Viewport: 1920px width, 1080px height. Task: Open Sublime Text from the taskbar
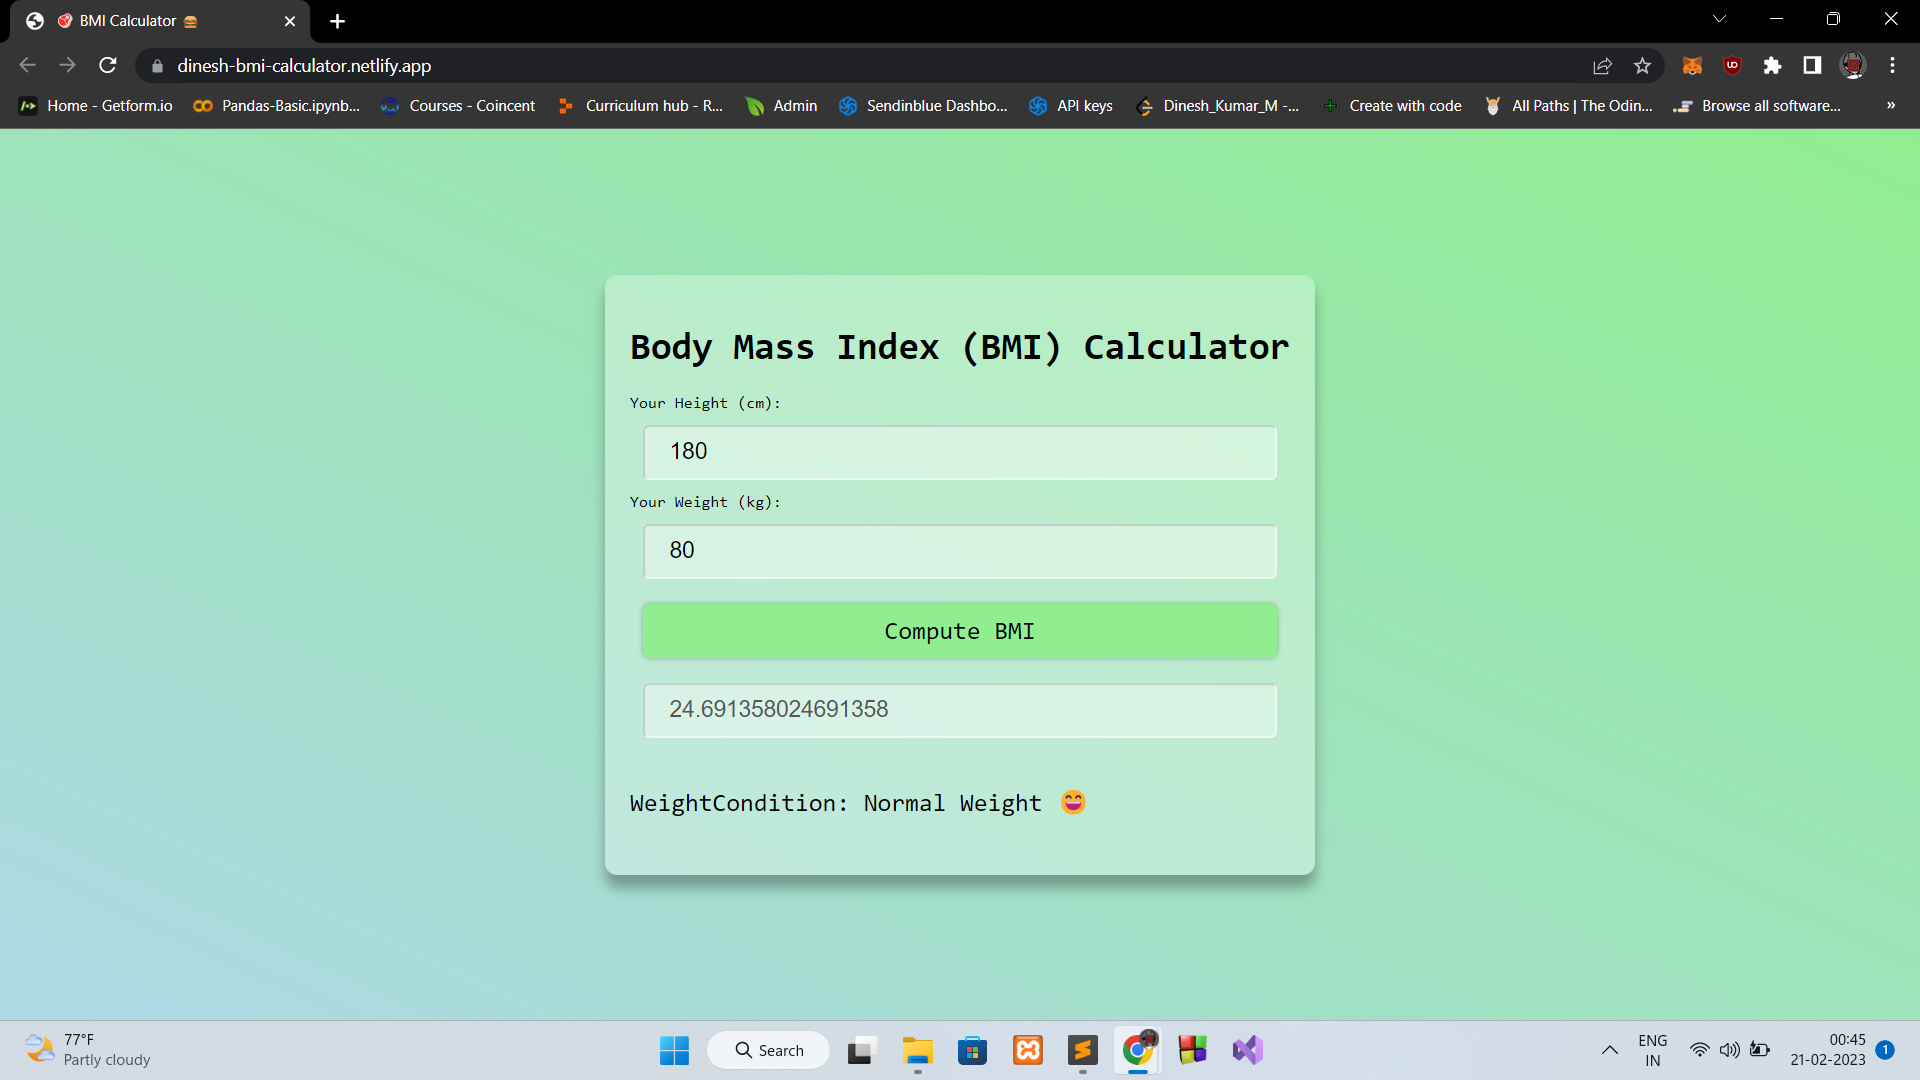click(x=1083, y=1050)
